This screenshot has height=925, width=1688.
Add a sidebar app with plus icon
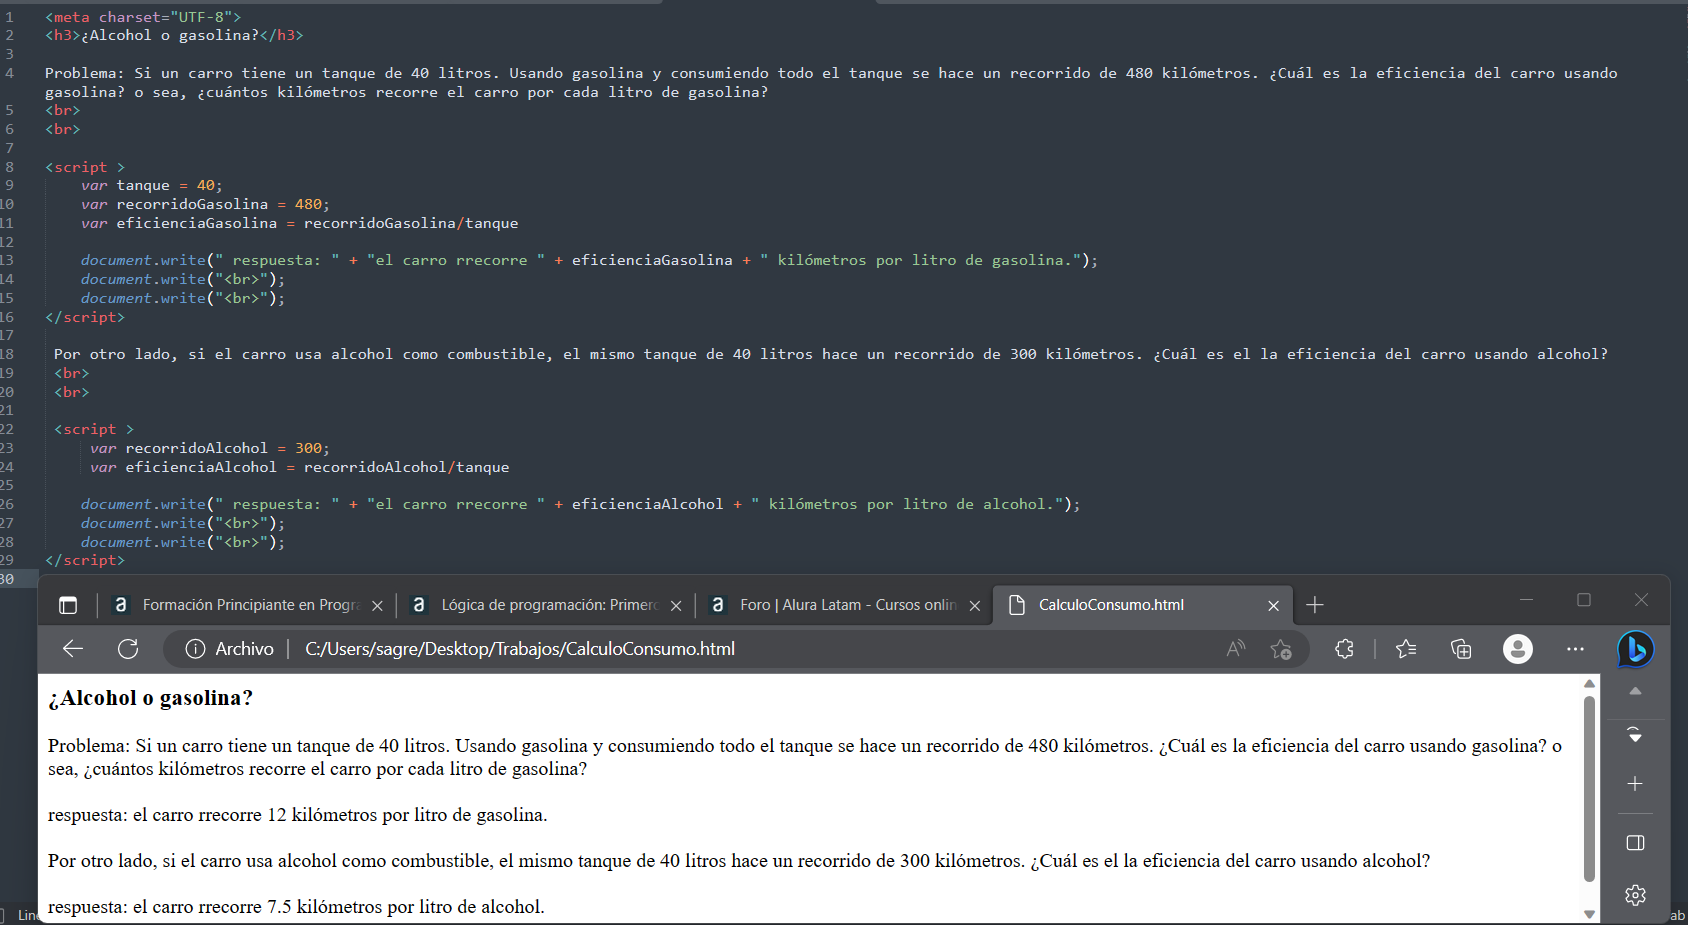1635,784
